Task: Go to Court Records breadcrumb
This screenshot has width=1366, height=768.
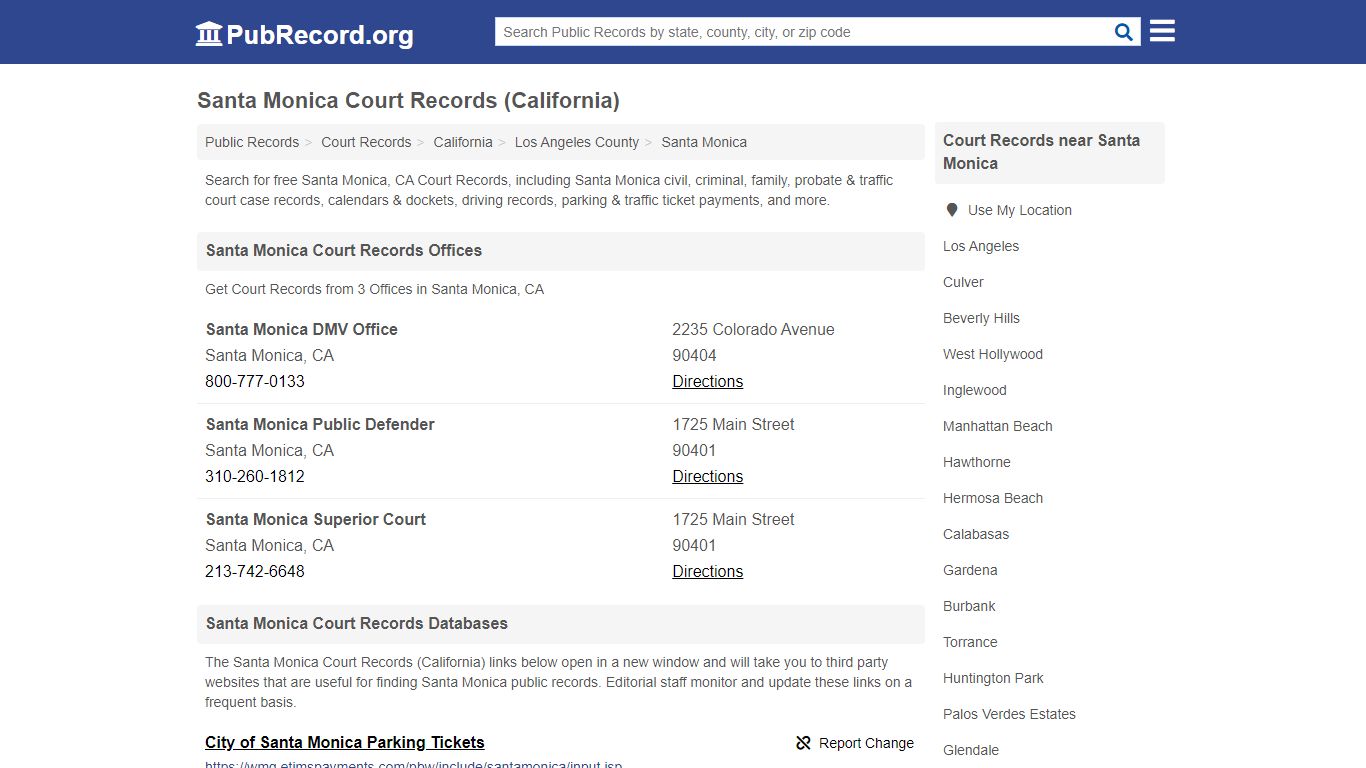Action: tap(366, 142)
